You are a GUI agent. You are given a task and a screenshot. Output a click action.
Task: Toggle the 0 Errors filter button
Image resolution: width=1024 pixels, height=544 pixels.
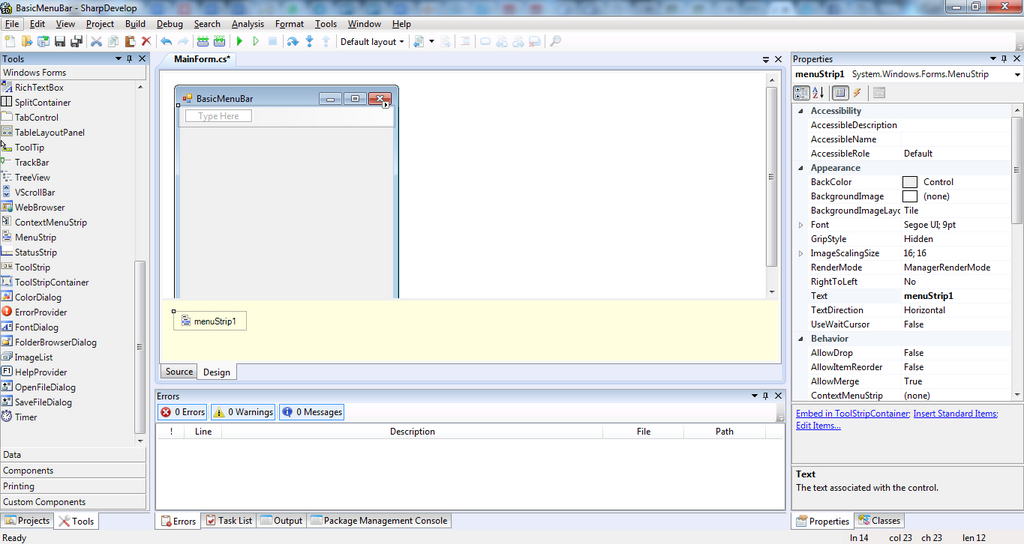tap(183, 412)
